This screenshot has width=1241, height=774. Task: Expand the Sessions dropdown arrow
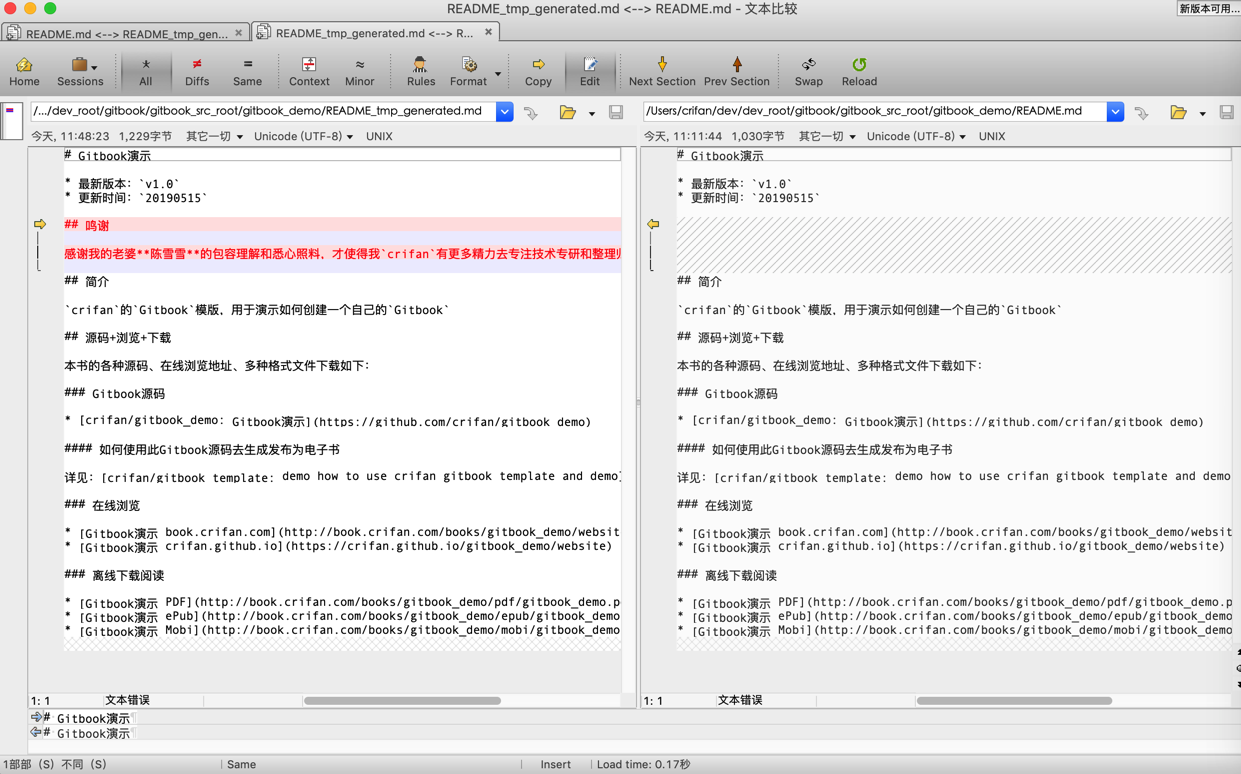click(95, 67)
